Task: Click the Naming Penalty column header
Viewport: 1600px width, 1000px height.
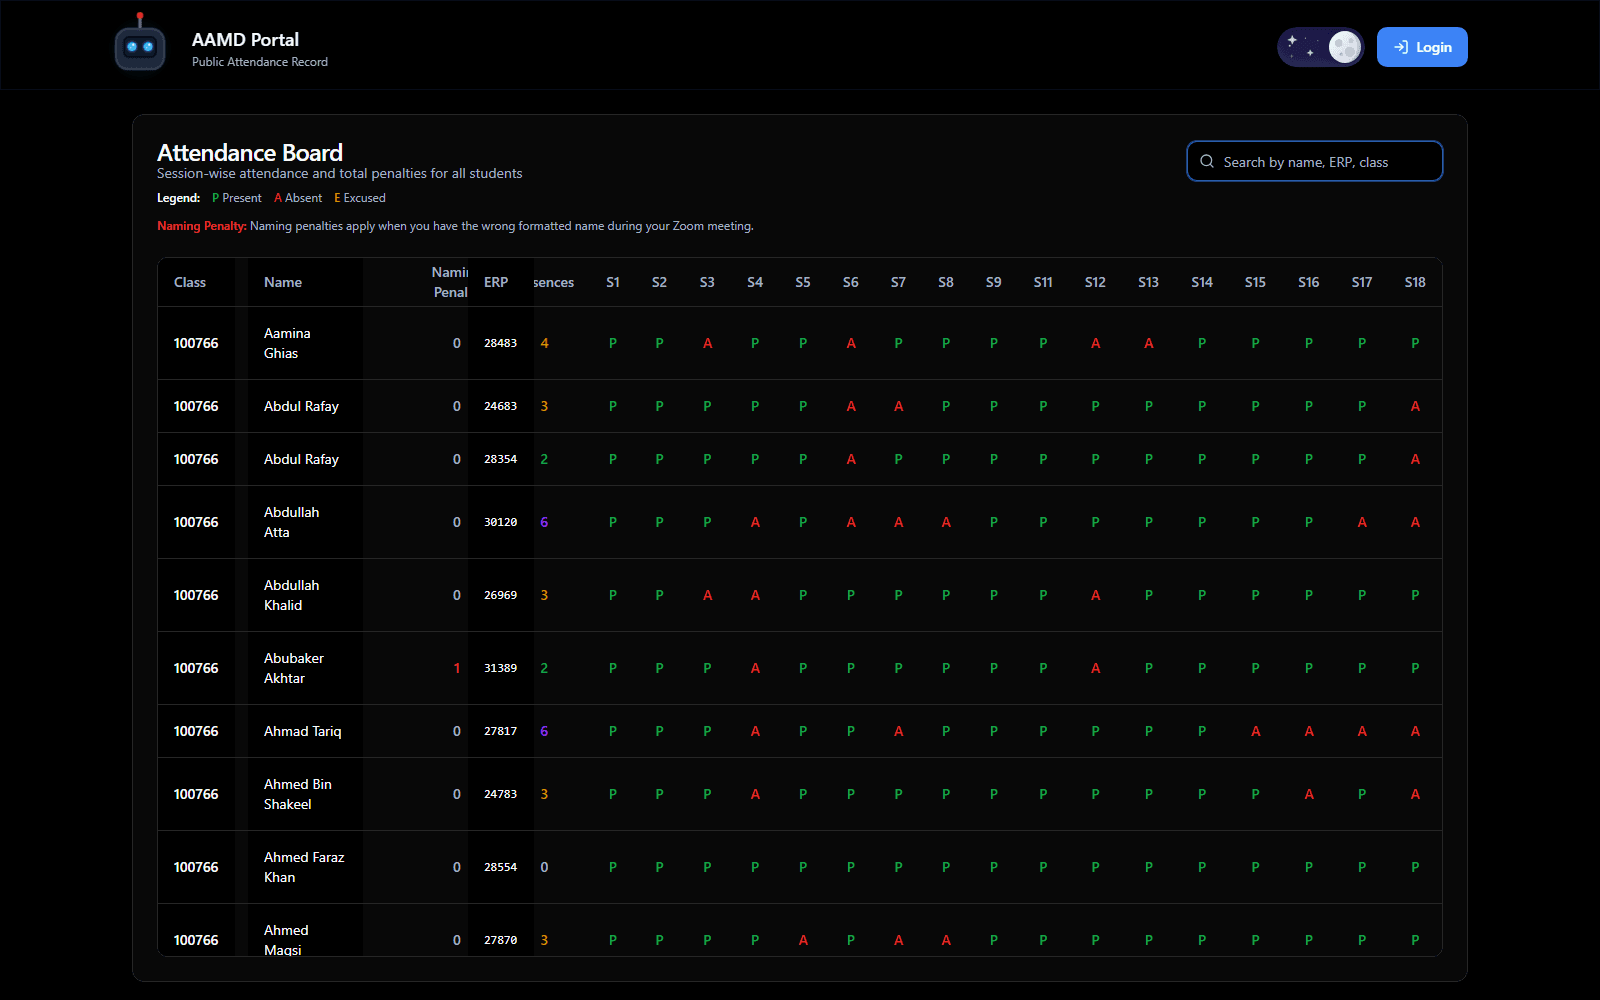Action: point(450,282)
